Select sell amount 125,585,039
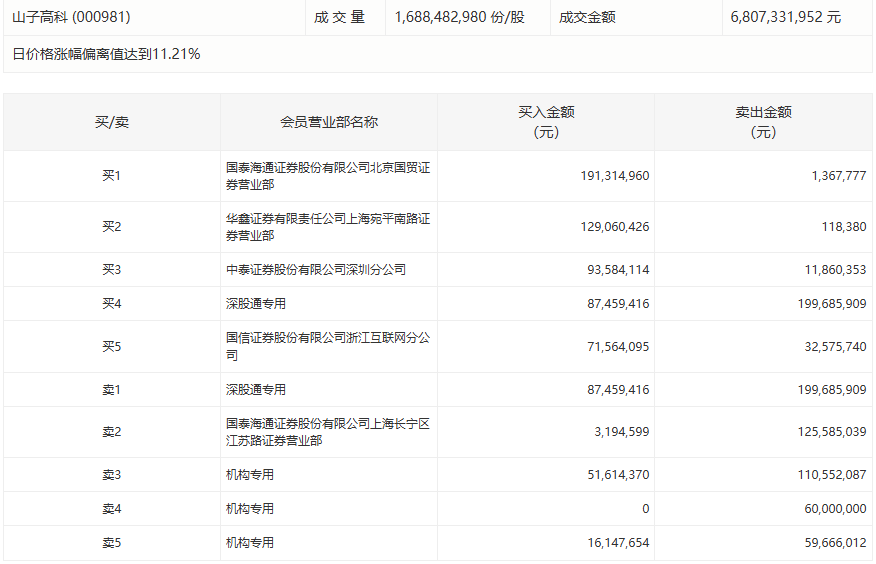This screenshot has width=876, height=564. (832, 432)
